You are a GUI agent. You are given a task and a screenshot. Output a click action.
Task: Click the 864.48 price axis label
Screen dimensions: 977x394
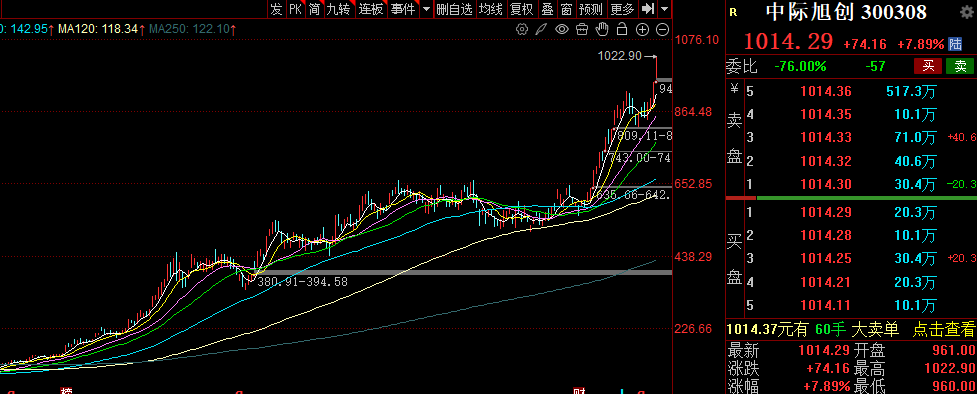[693, 112]
